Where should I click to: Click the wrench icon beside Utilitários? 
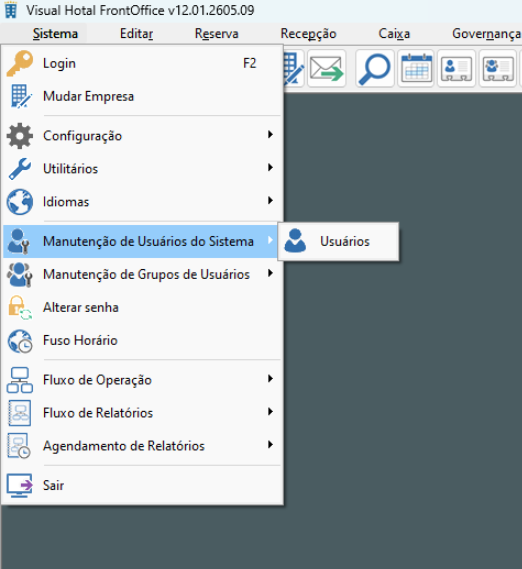[x=20, y=169]
